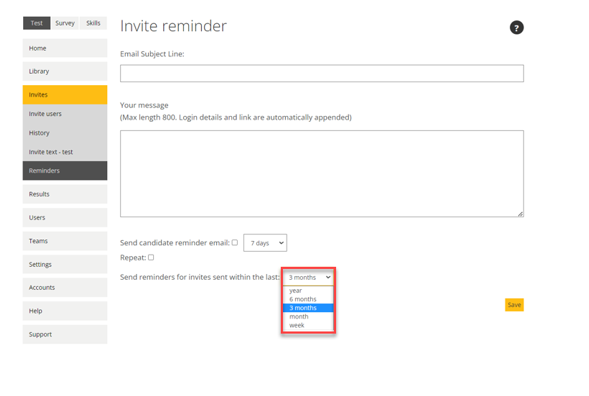Open Help in the sidebar

click(65, 311)
